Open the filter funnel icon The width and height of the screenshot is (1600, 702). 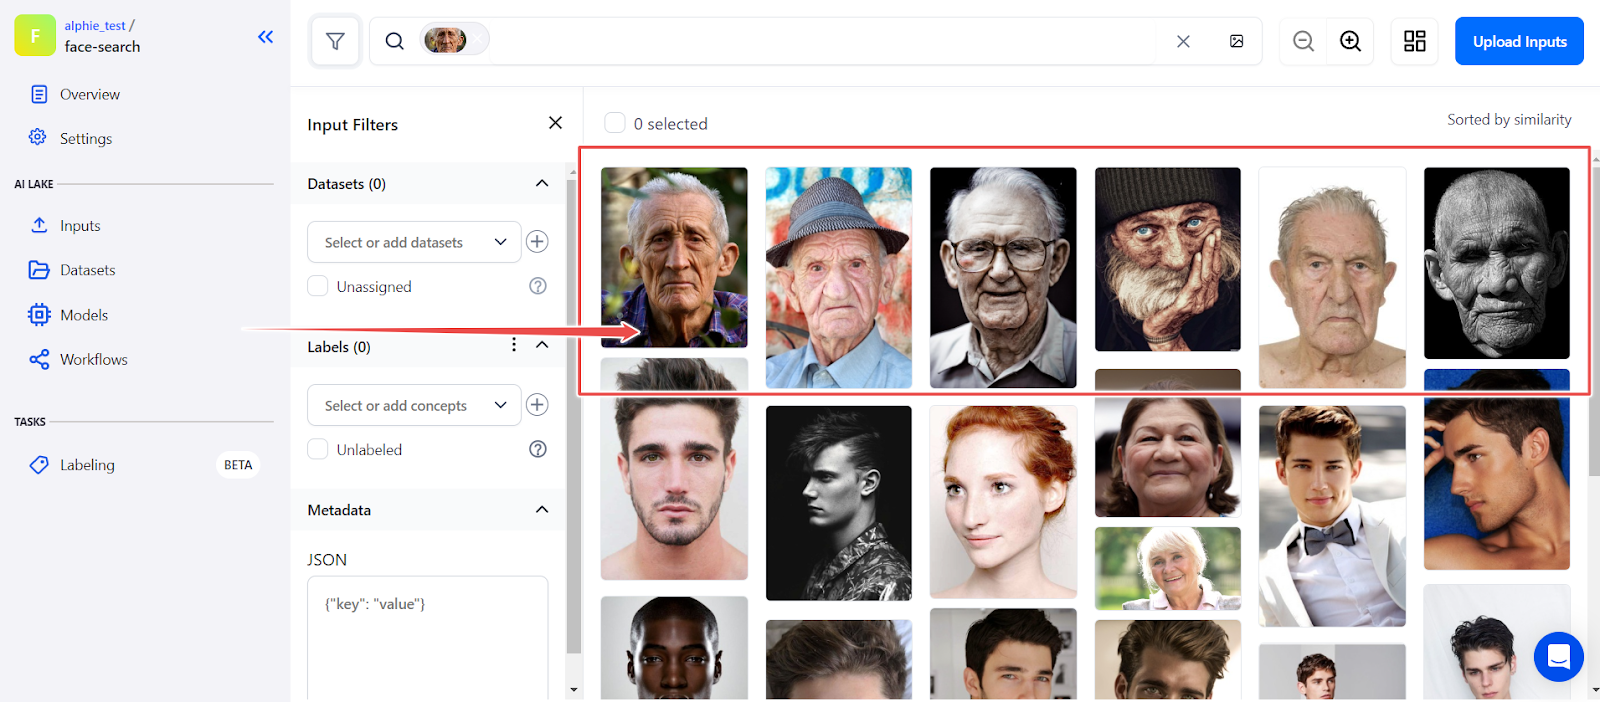coord(335,41)
